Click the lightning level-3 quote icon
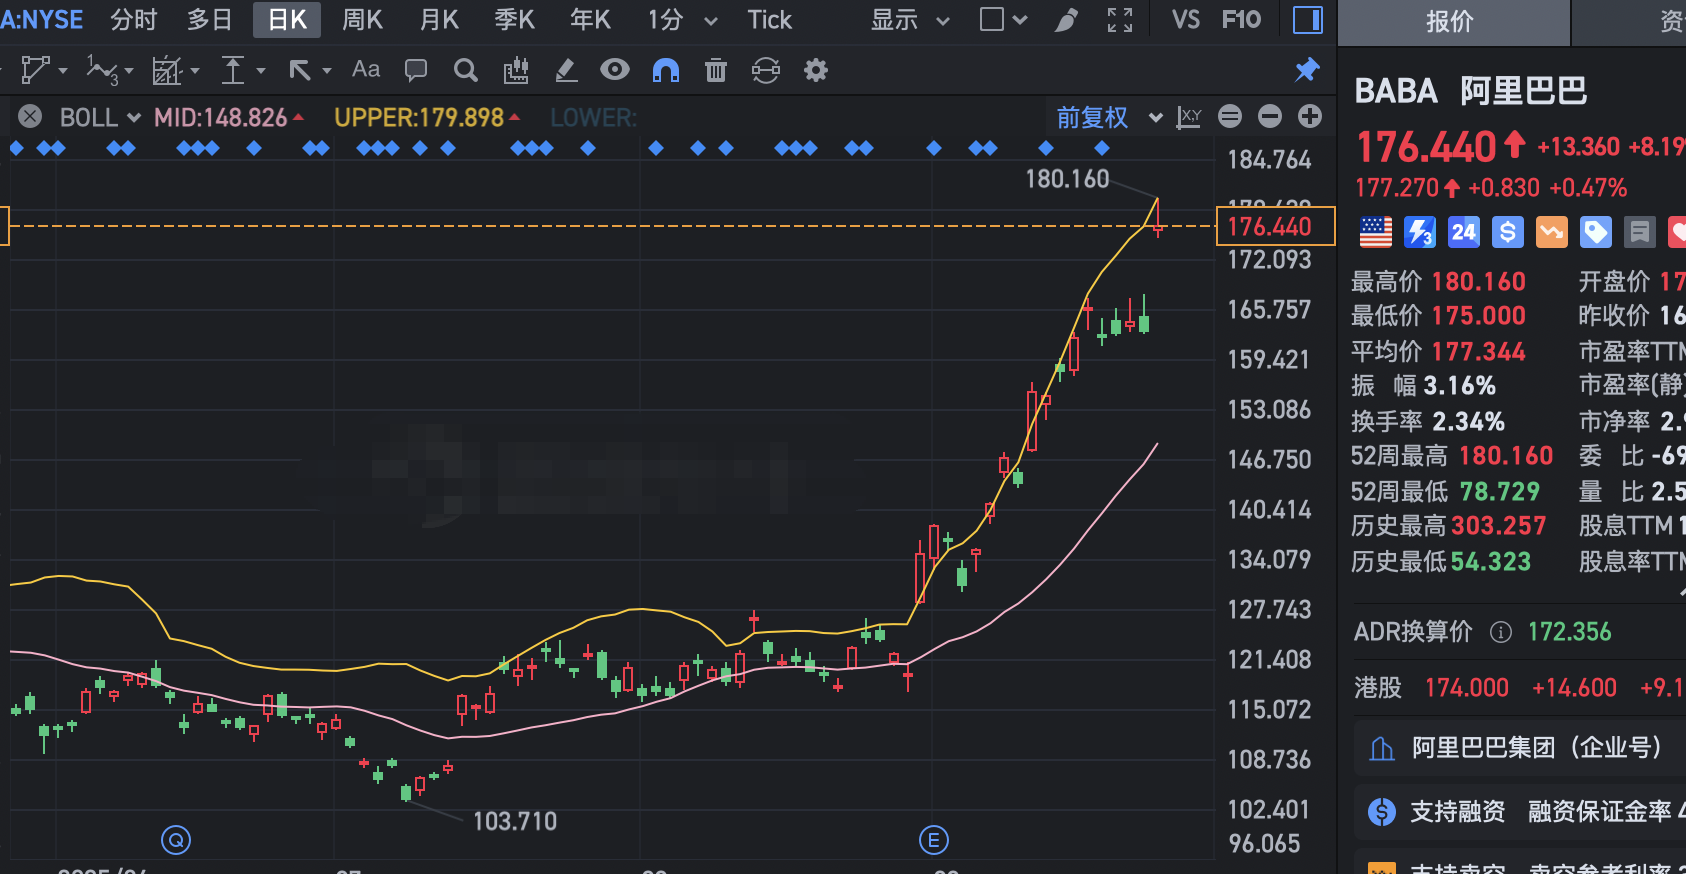The height and width of the screenshot is (874, 1686). pyautogui.click(x=1420, y=232)
